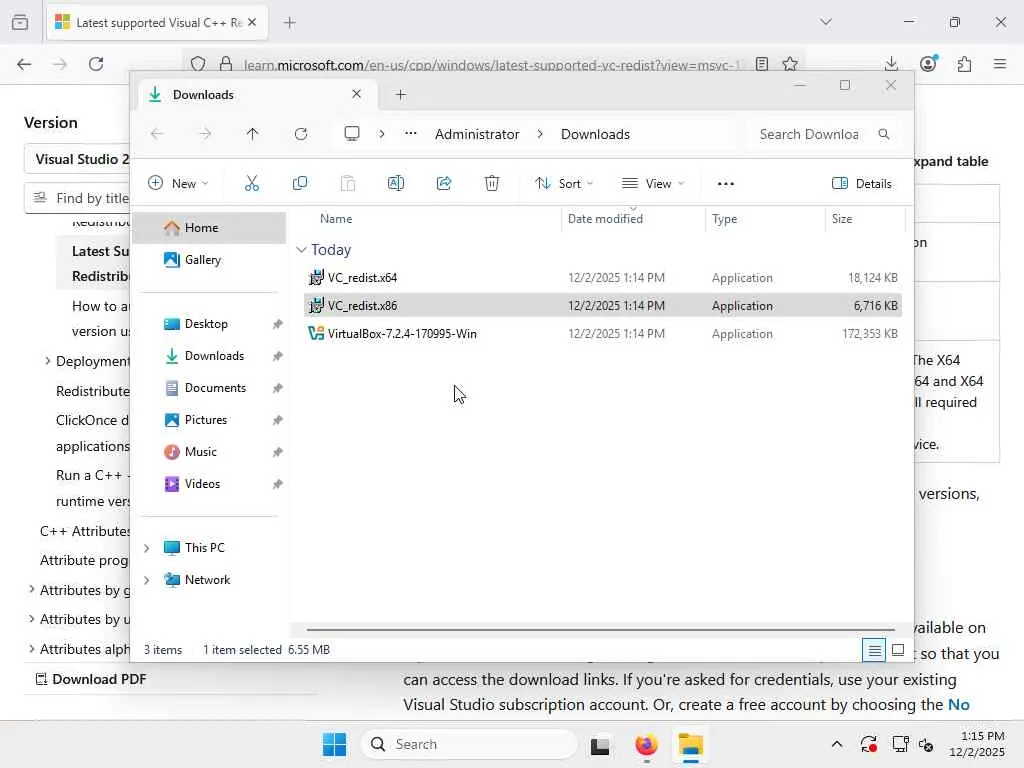
Task: Click the search magnifier icon in Explorer
Action: 884,134
